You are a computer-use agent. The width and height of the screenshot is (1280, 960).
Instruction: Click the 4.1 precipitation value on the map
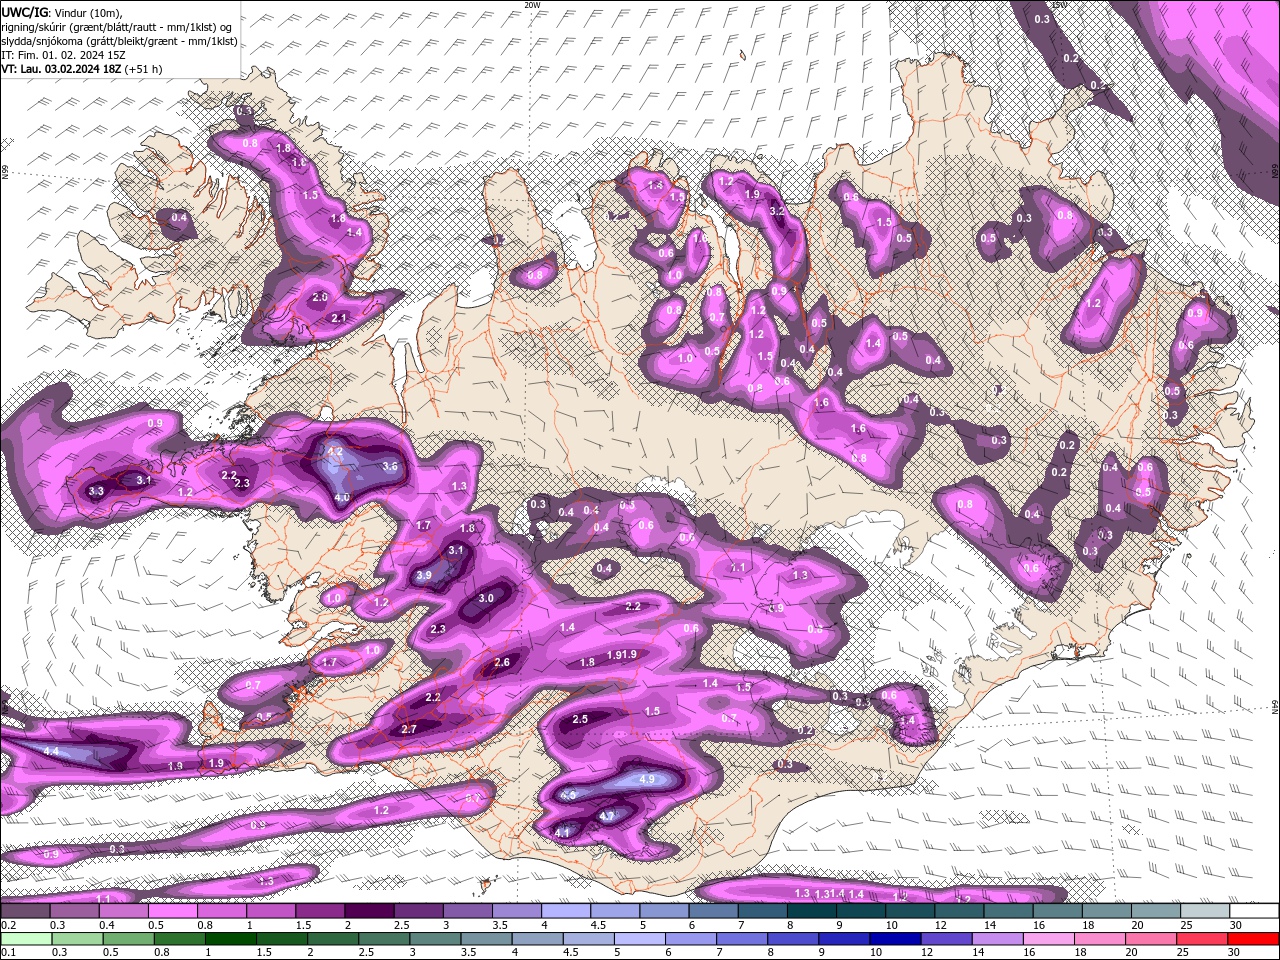[562, 832]
